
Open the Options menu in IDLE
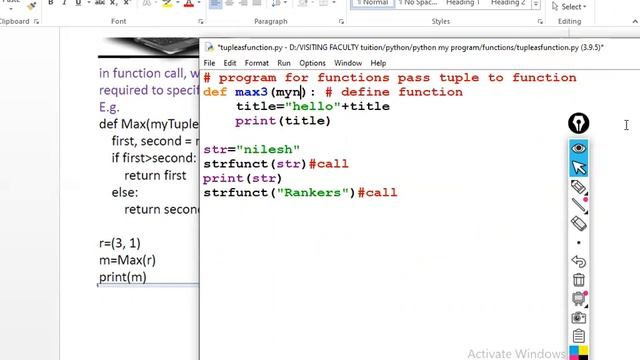[x=312, y=63]
